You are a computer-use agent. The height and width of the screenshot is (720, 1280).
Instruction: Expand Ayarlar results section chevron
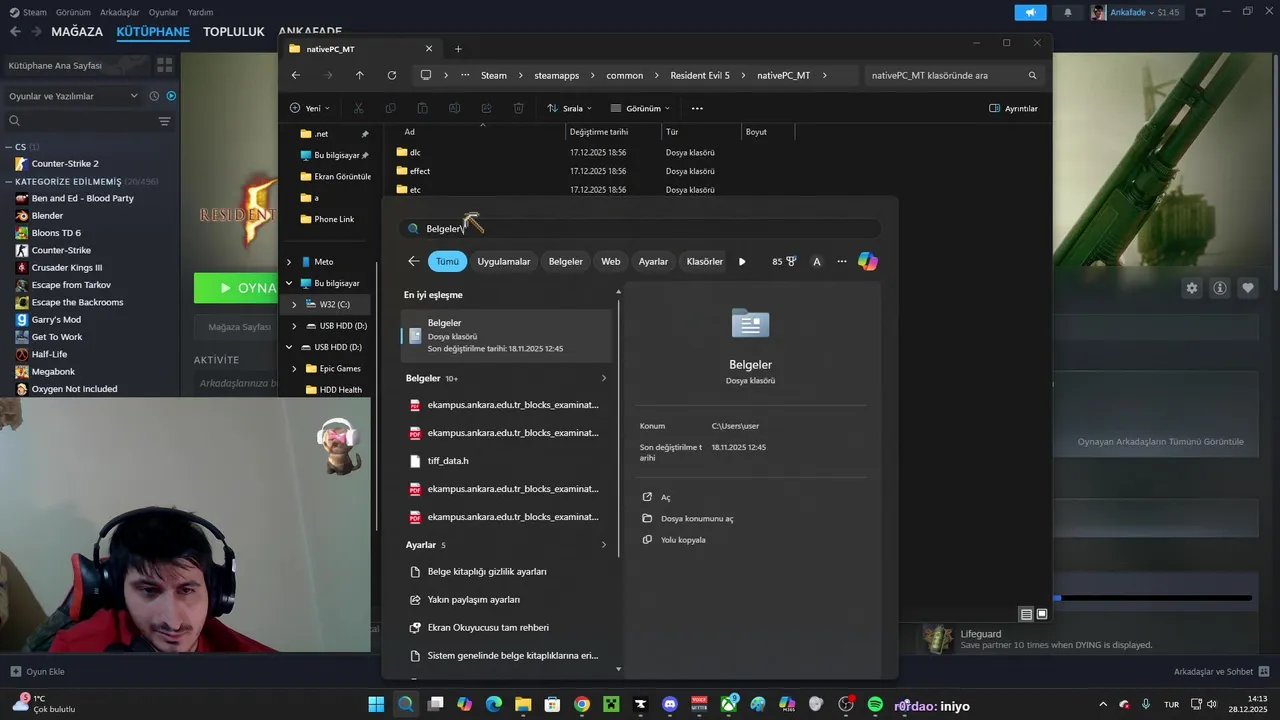[604, 545]
